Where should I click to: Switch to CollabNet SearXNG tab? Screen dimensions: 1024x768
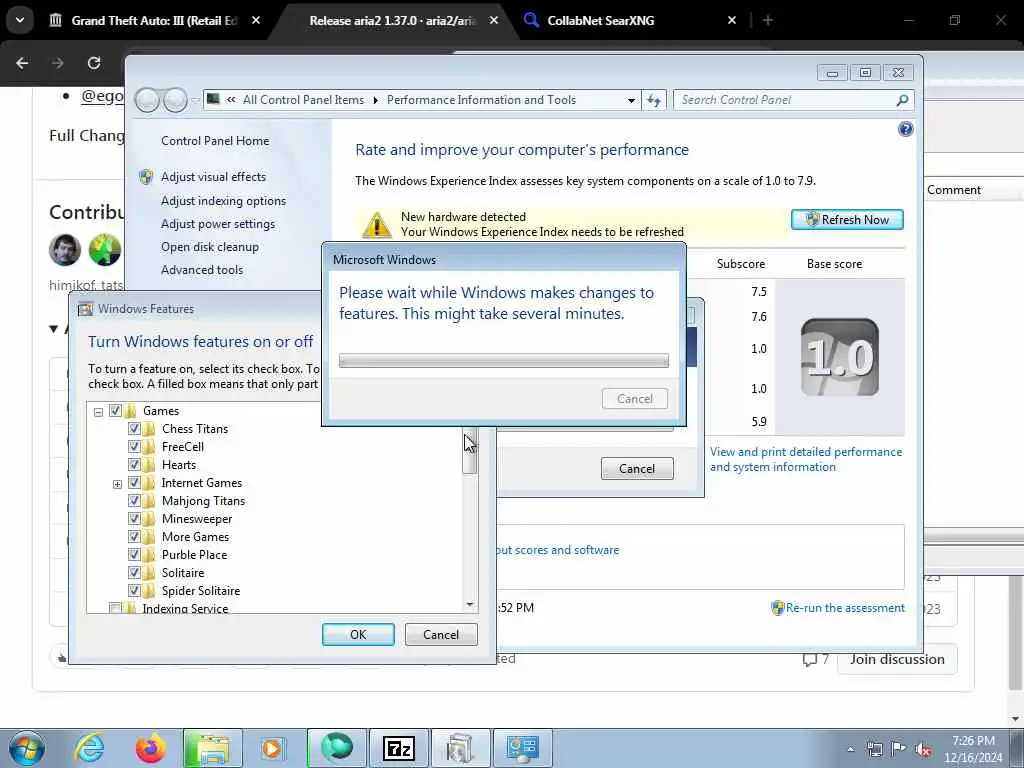600,20
